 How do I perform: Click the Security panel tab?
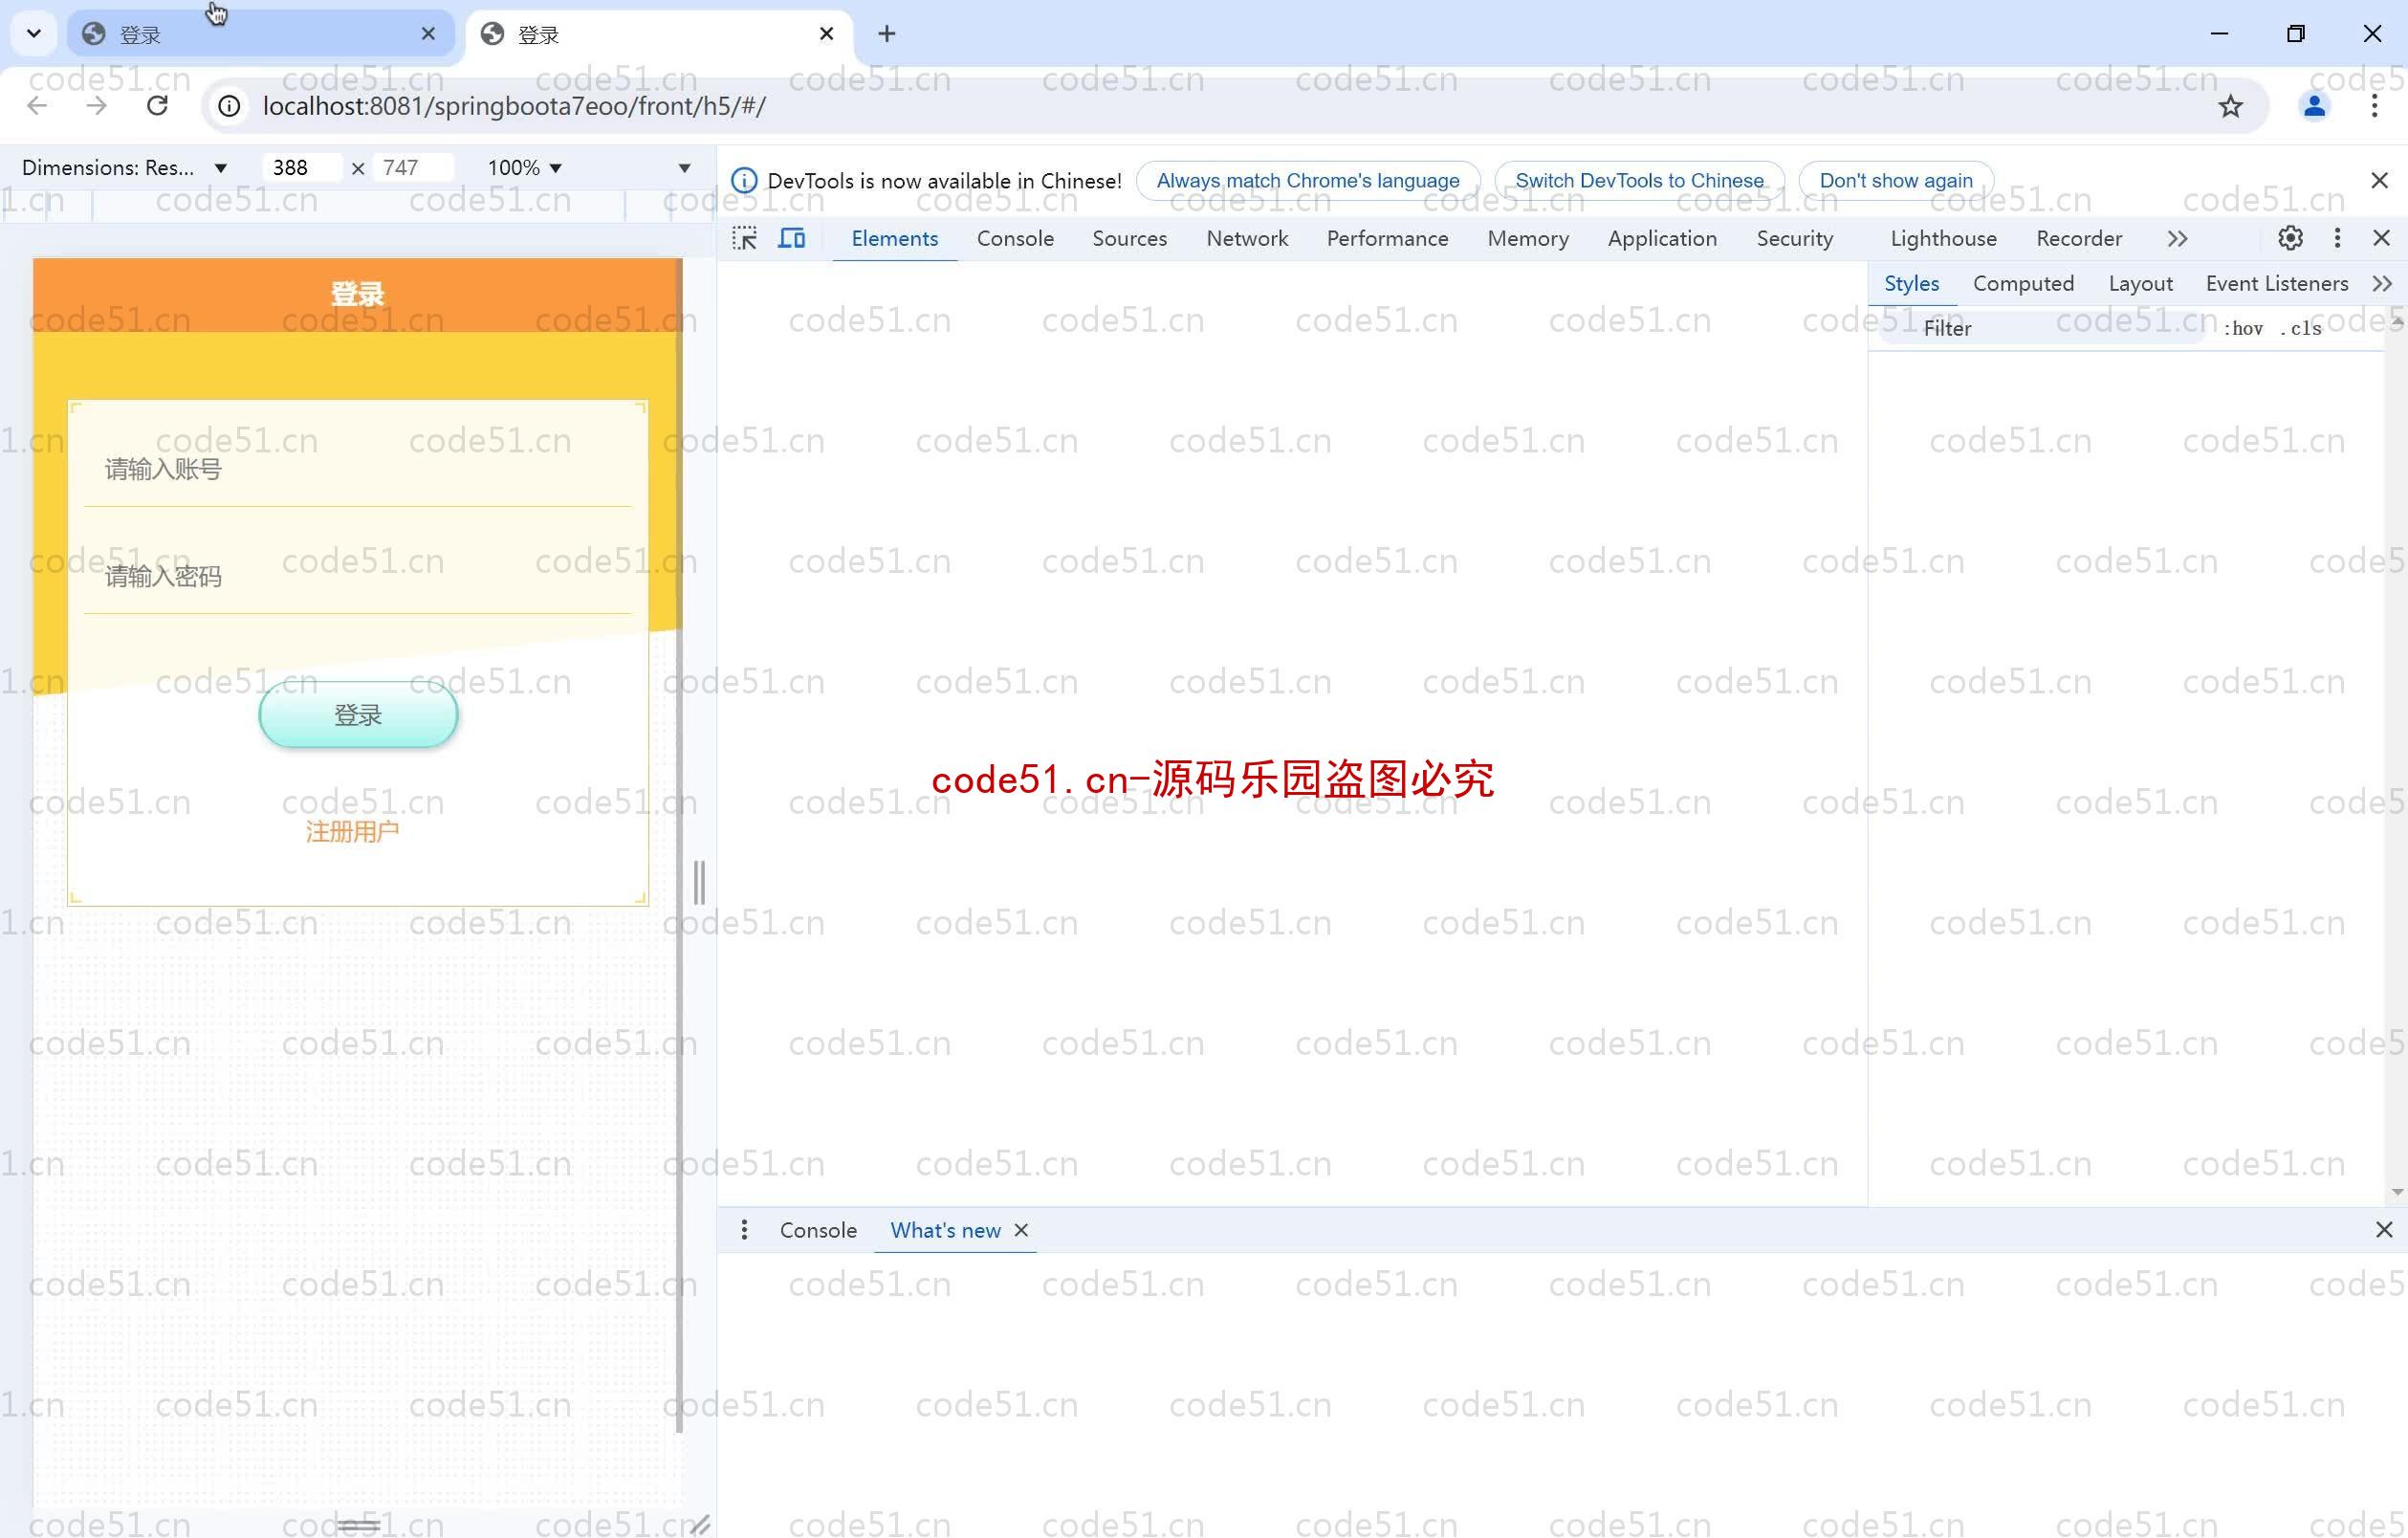click(1794, 237)
